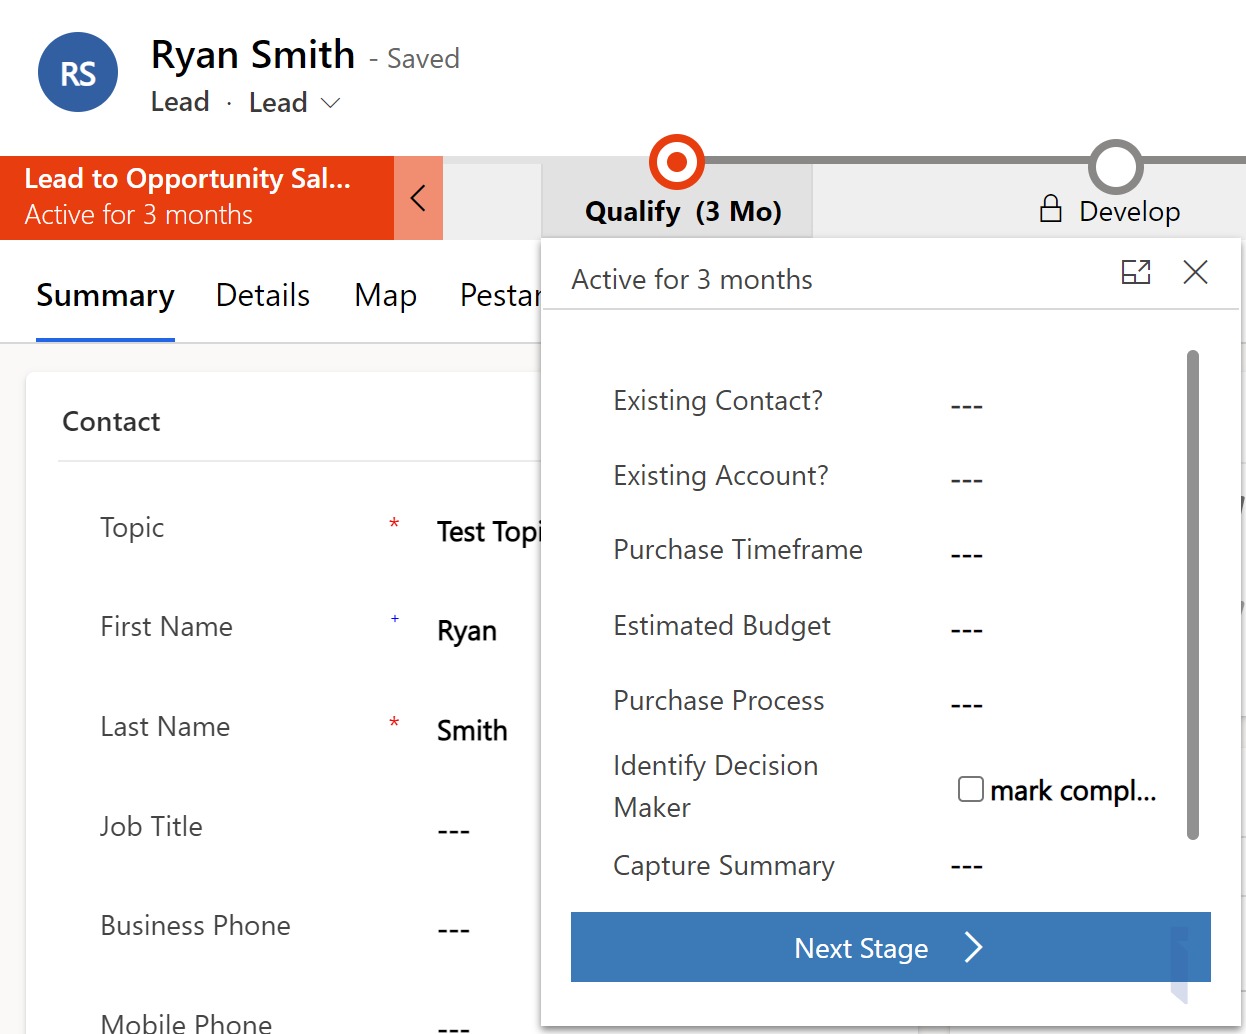Select the Qualify stage circle marker
Screen dimensions: 1246x1034
coord(677,161)
